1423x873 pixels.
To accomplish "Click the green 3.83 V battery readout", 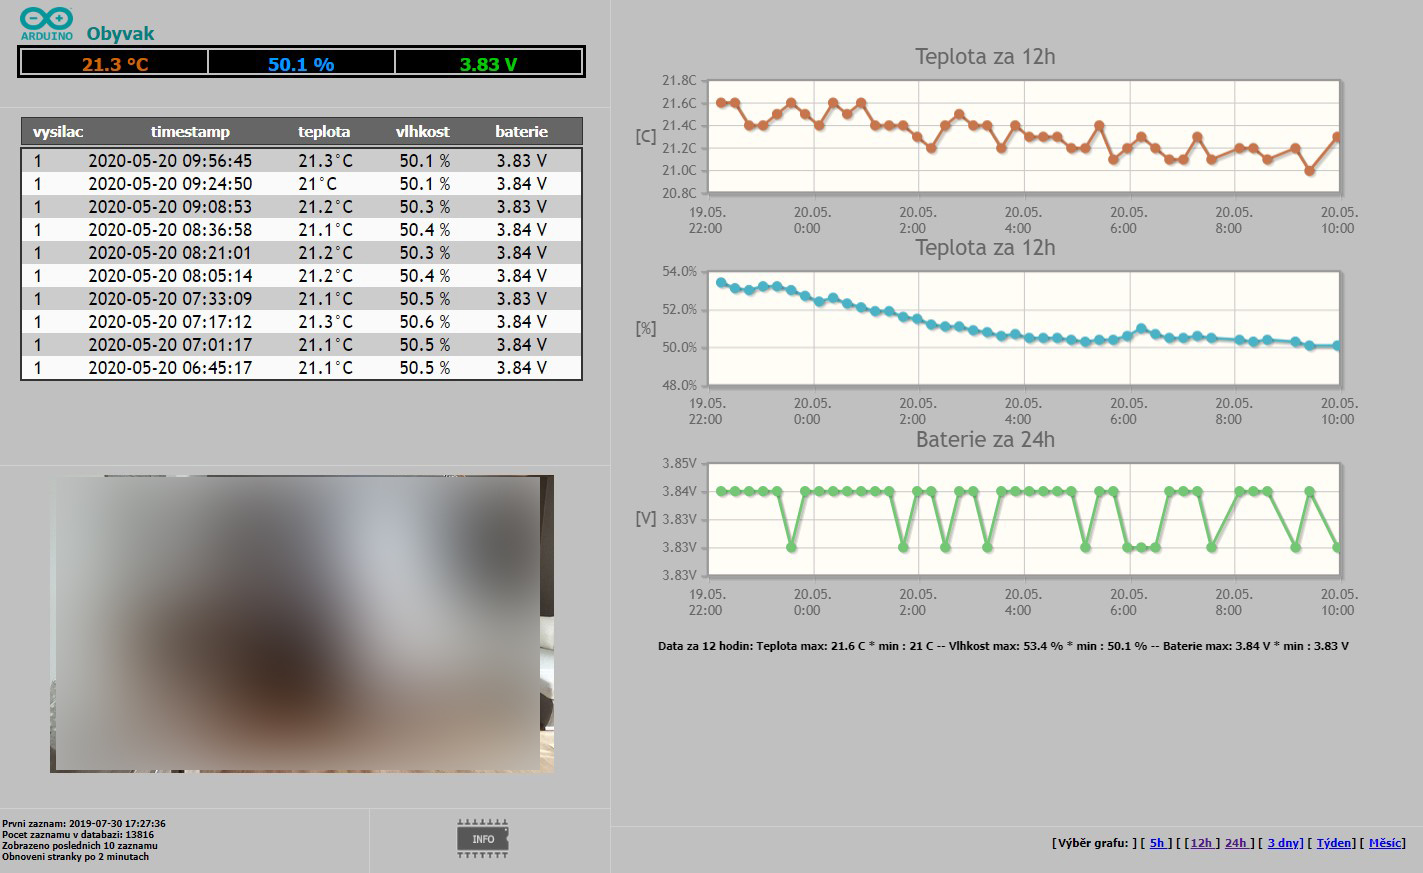I will click(x=488, y=64).
